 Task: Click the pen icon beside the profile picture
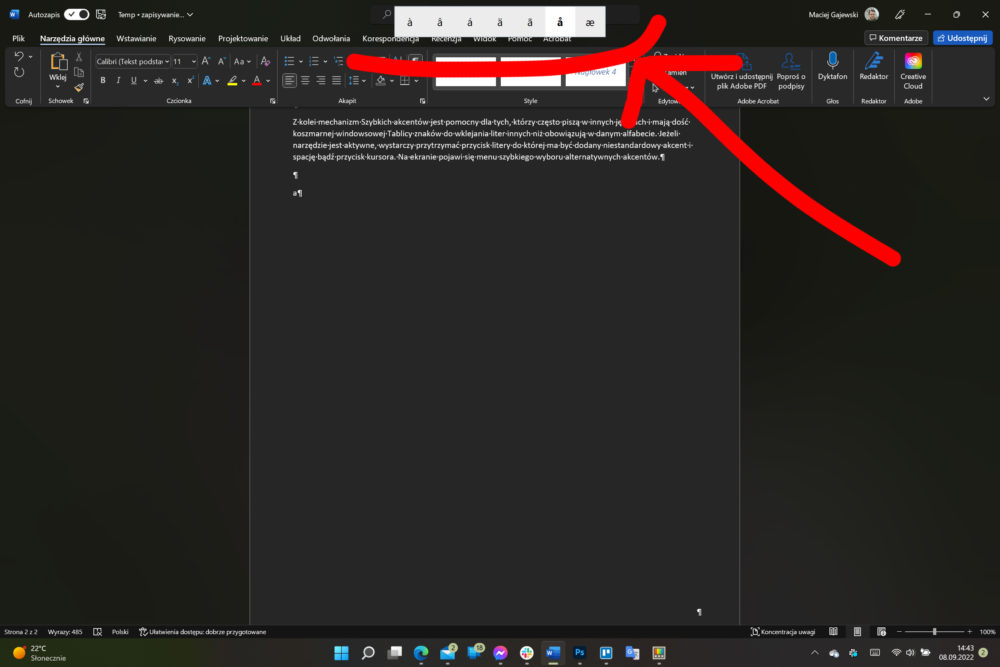point(900,14)
